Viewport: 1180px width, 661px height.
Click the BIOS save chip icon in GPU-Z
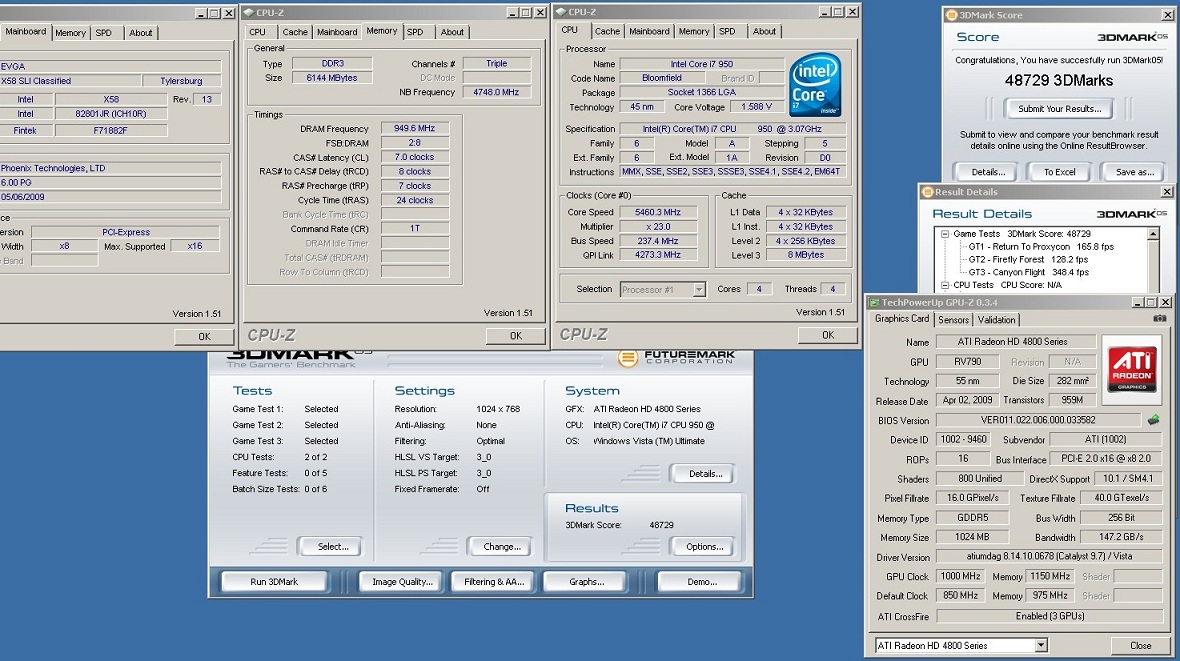click(x=1153, y=419)
